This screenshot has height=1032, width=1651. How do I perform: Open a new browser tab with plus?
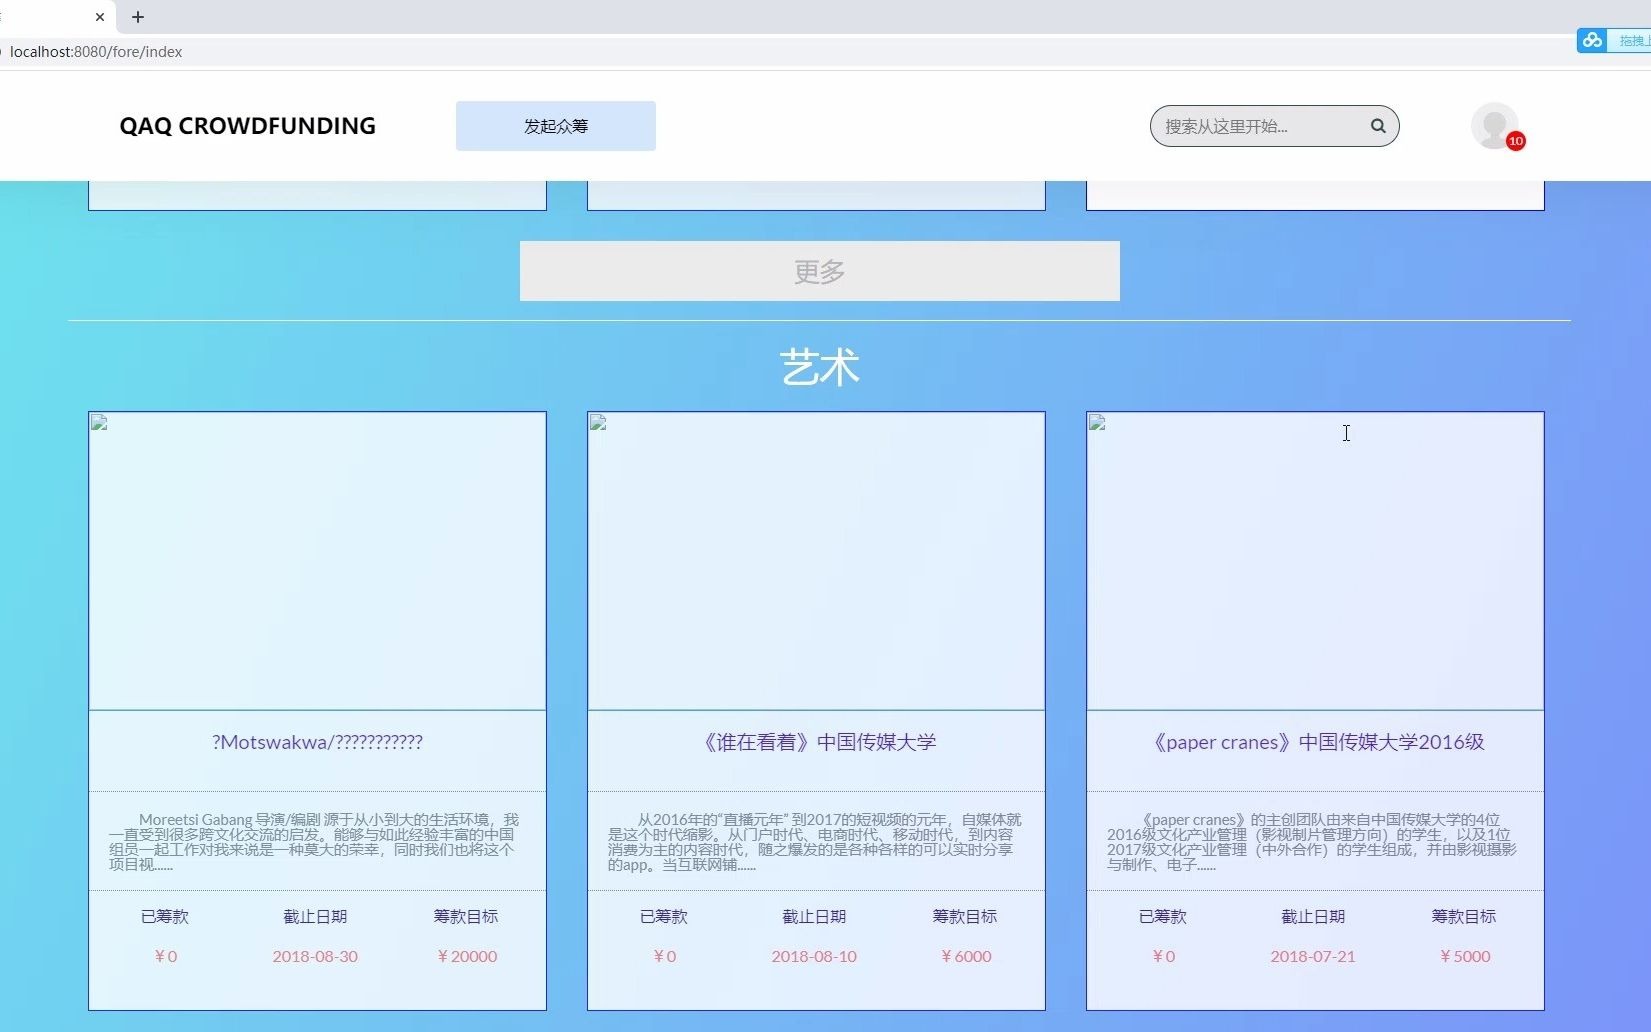tap(138, 17)
